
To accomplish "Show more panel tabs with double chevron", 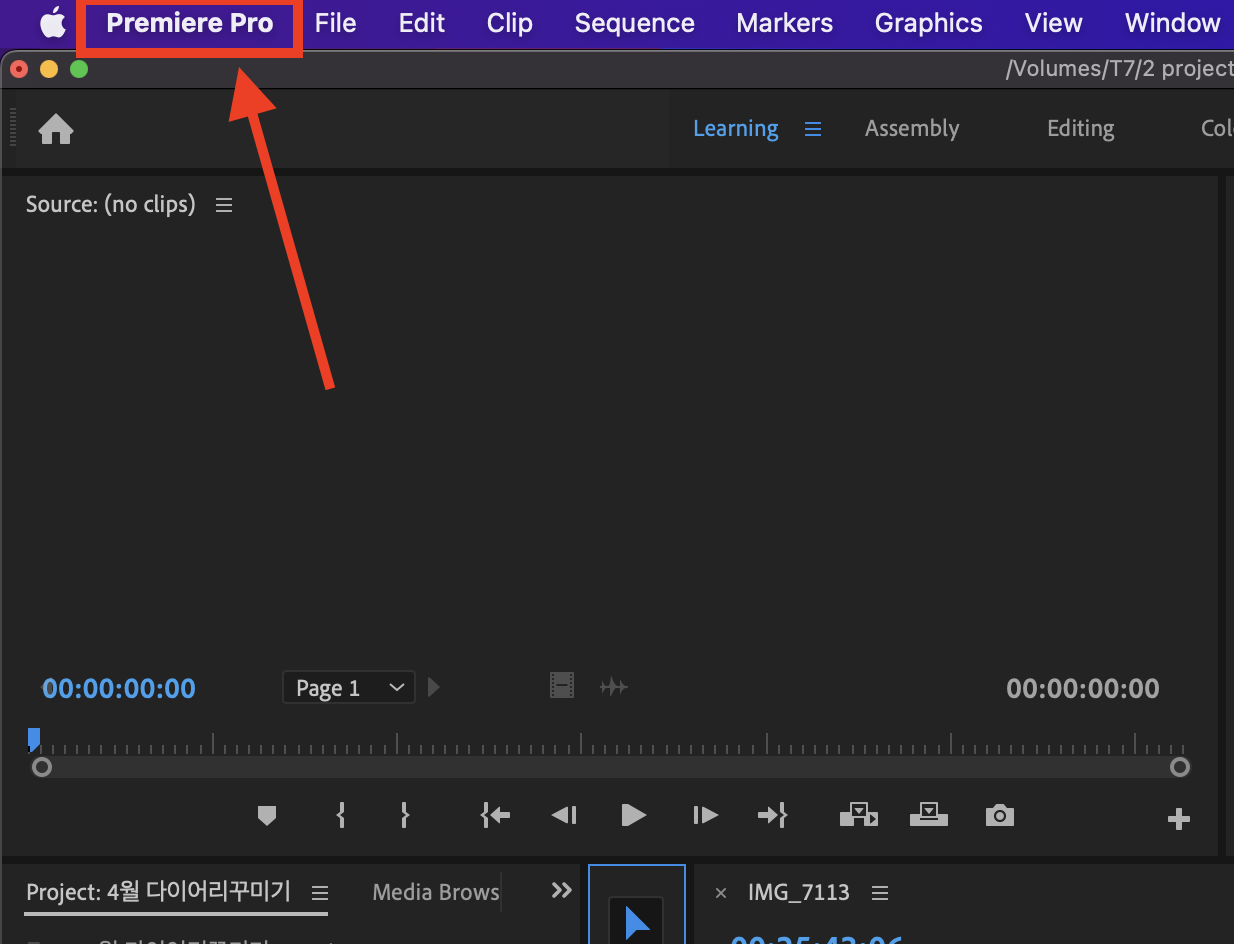I will click(562, 890).
